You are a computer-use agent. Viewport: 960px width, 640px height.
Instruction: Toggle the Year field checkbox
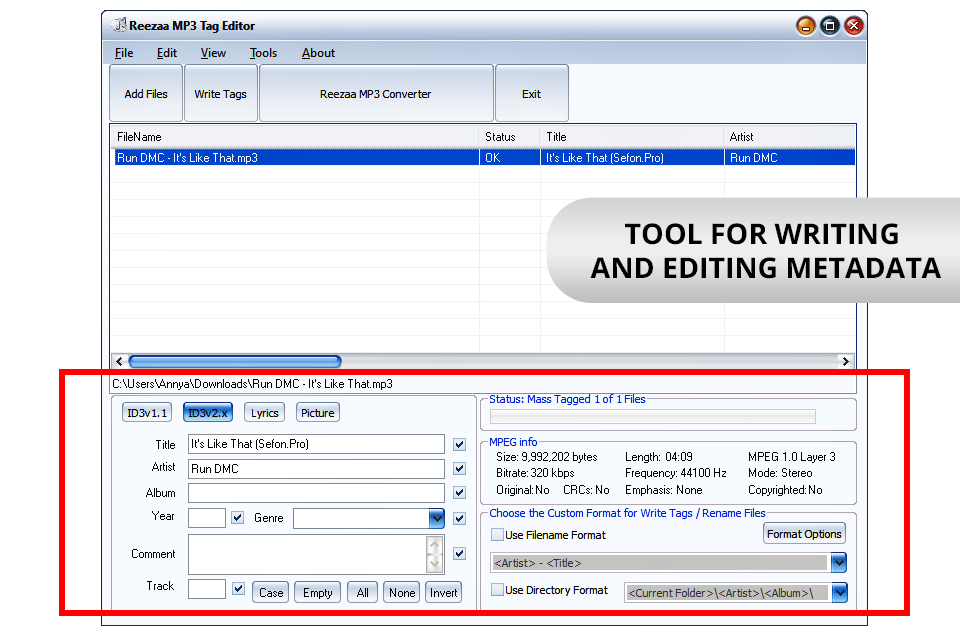(x=238, y=518)
